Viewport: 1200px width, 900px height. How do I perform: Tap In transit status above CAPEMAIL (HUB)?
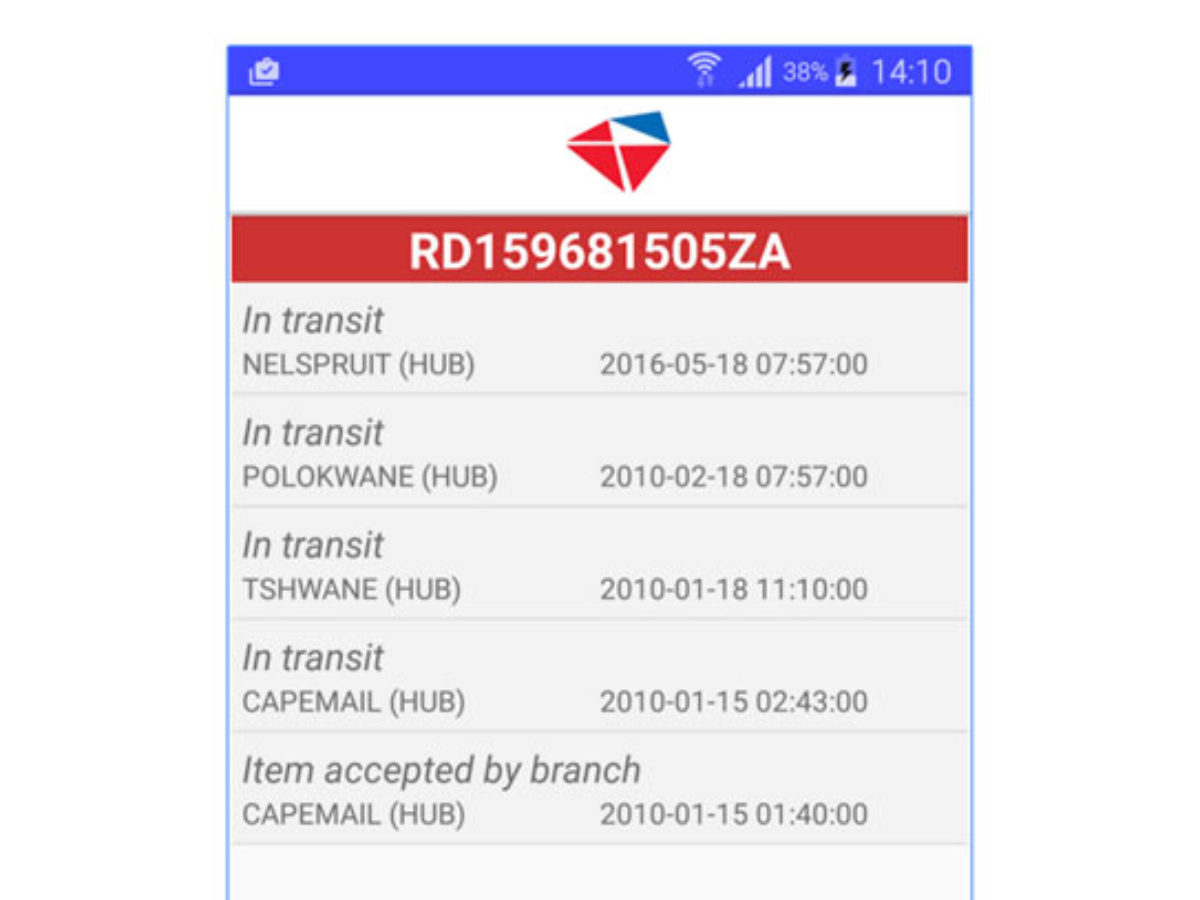[x=313, y=658]
